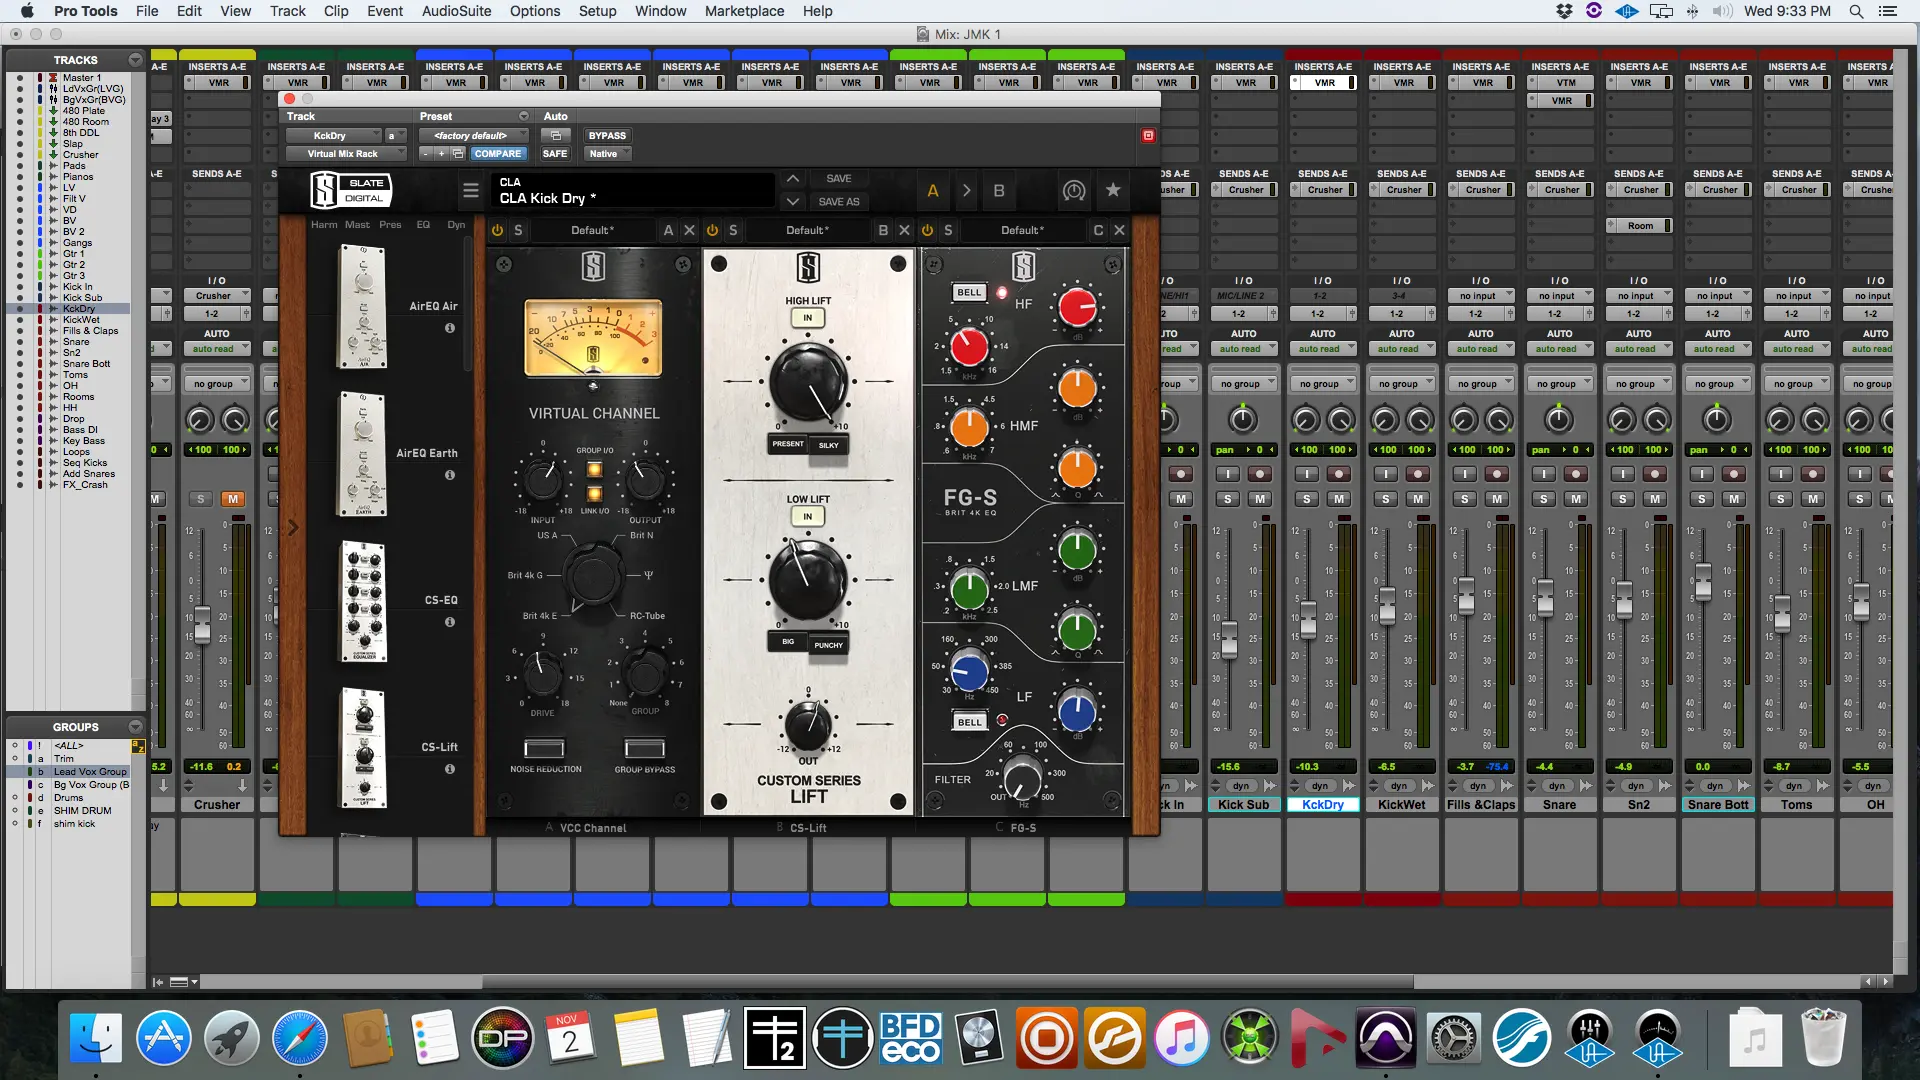Power off the CS-Lift module slot B
1920x1080 pixels.
(x=712, y=230)
